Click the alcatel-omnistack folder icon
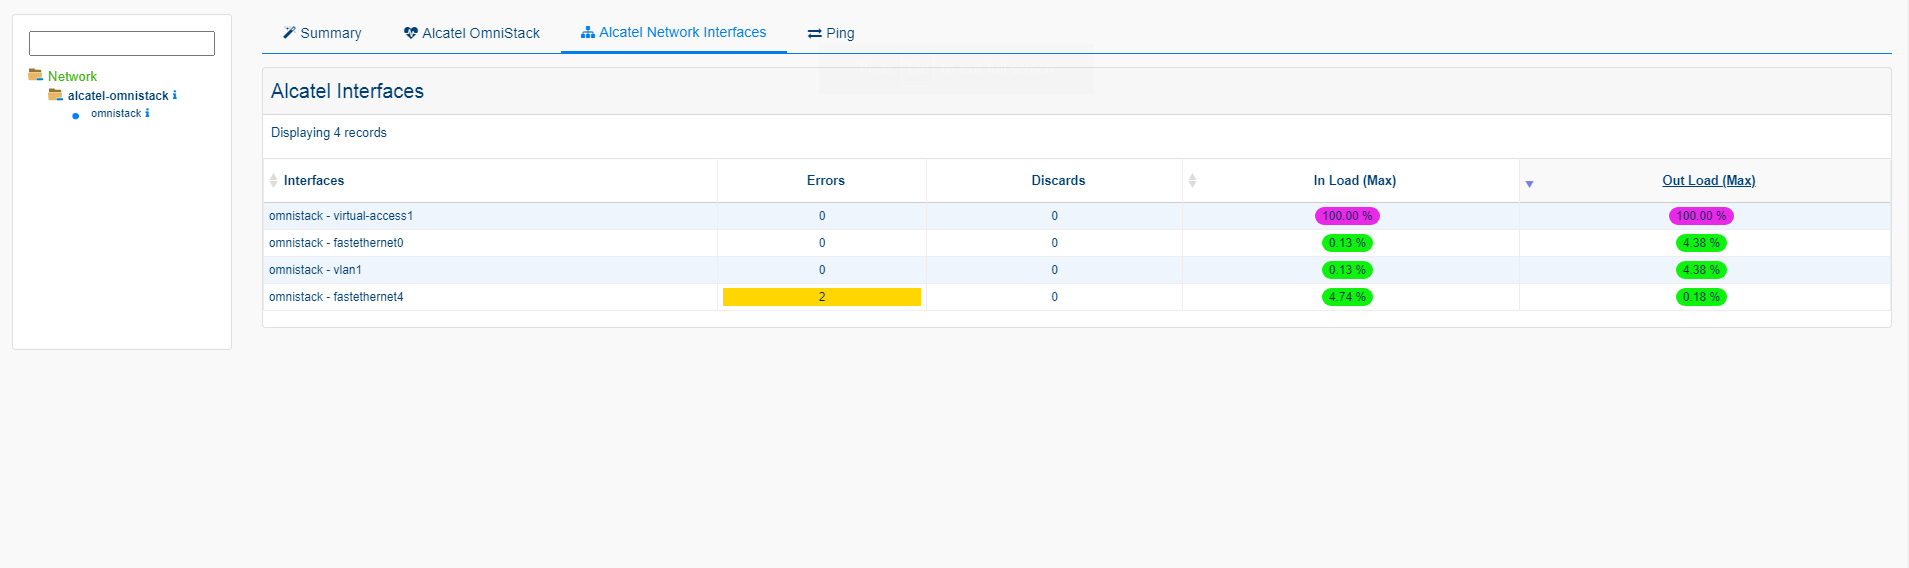Image resolution: width=1909 pixels, height=568 pixels. 55,95
